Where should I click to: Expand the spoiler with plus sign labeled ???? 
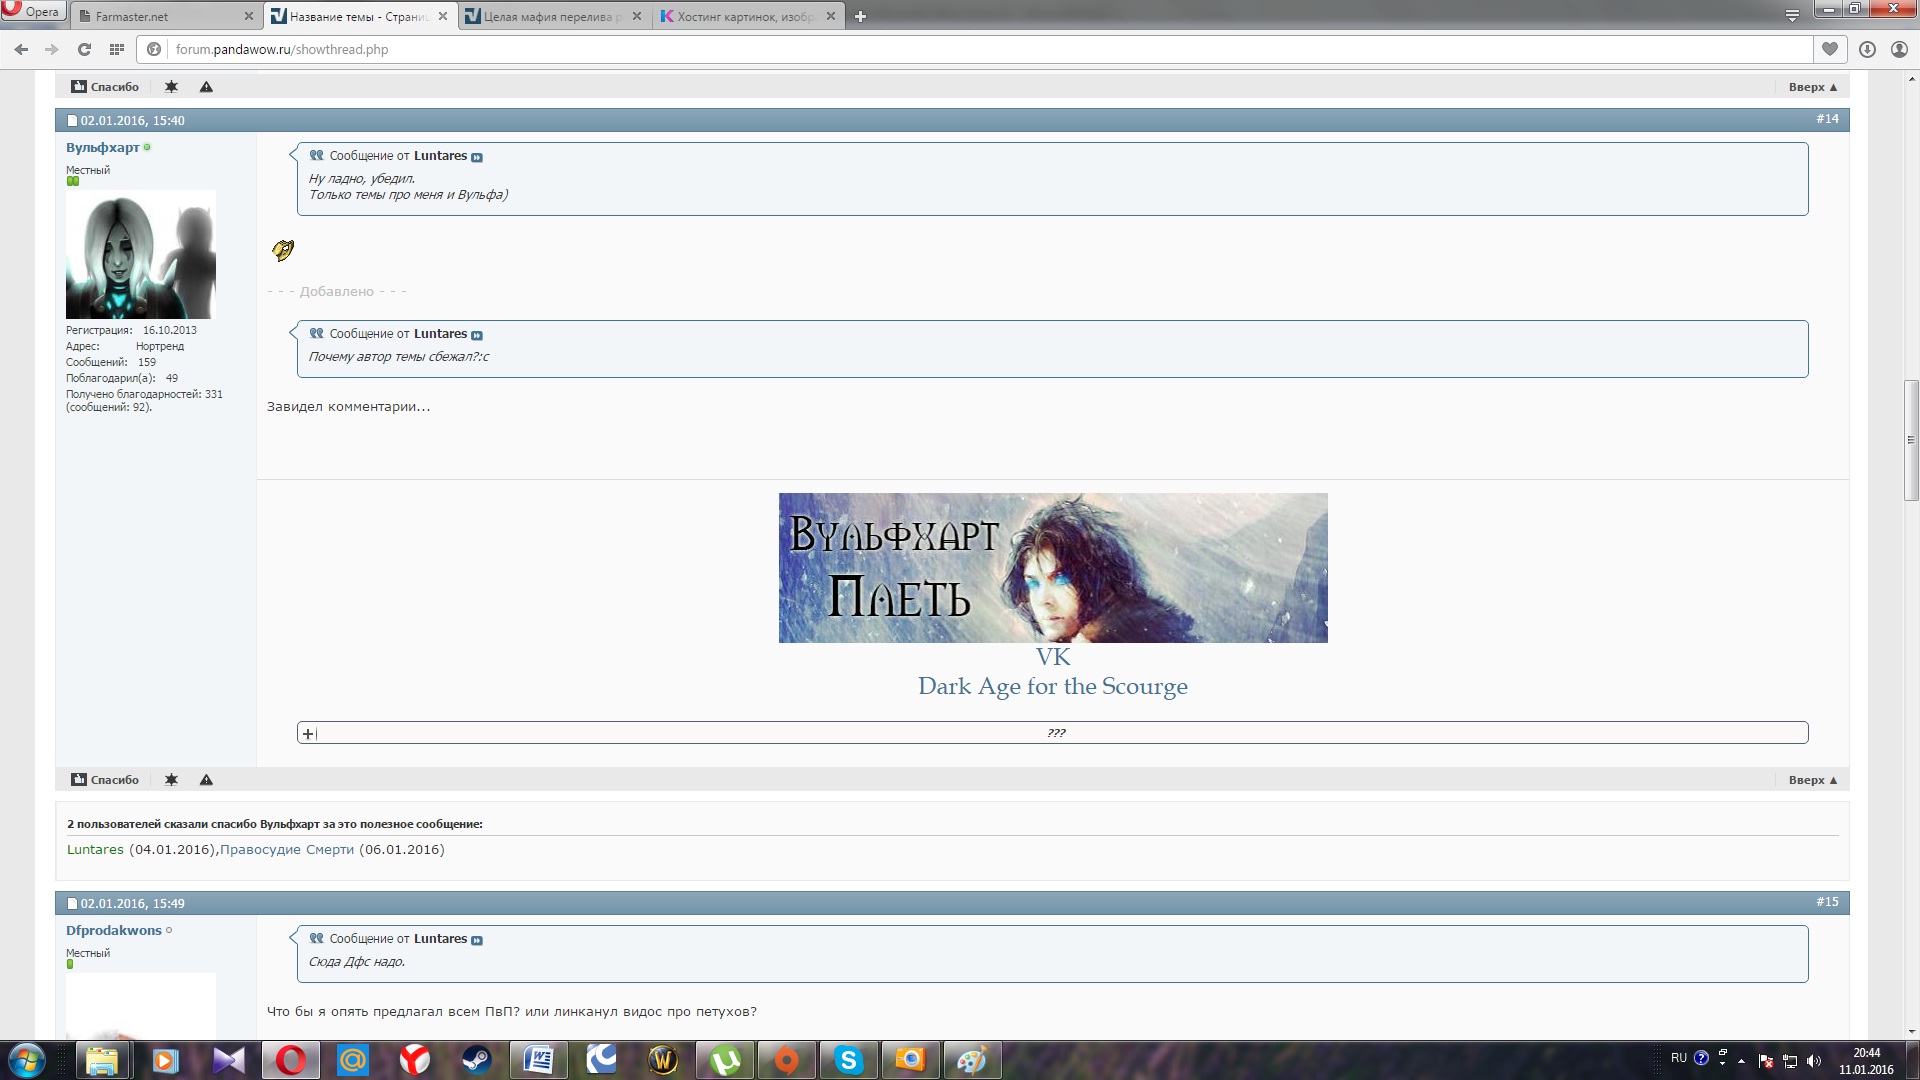tap(308, 734)
